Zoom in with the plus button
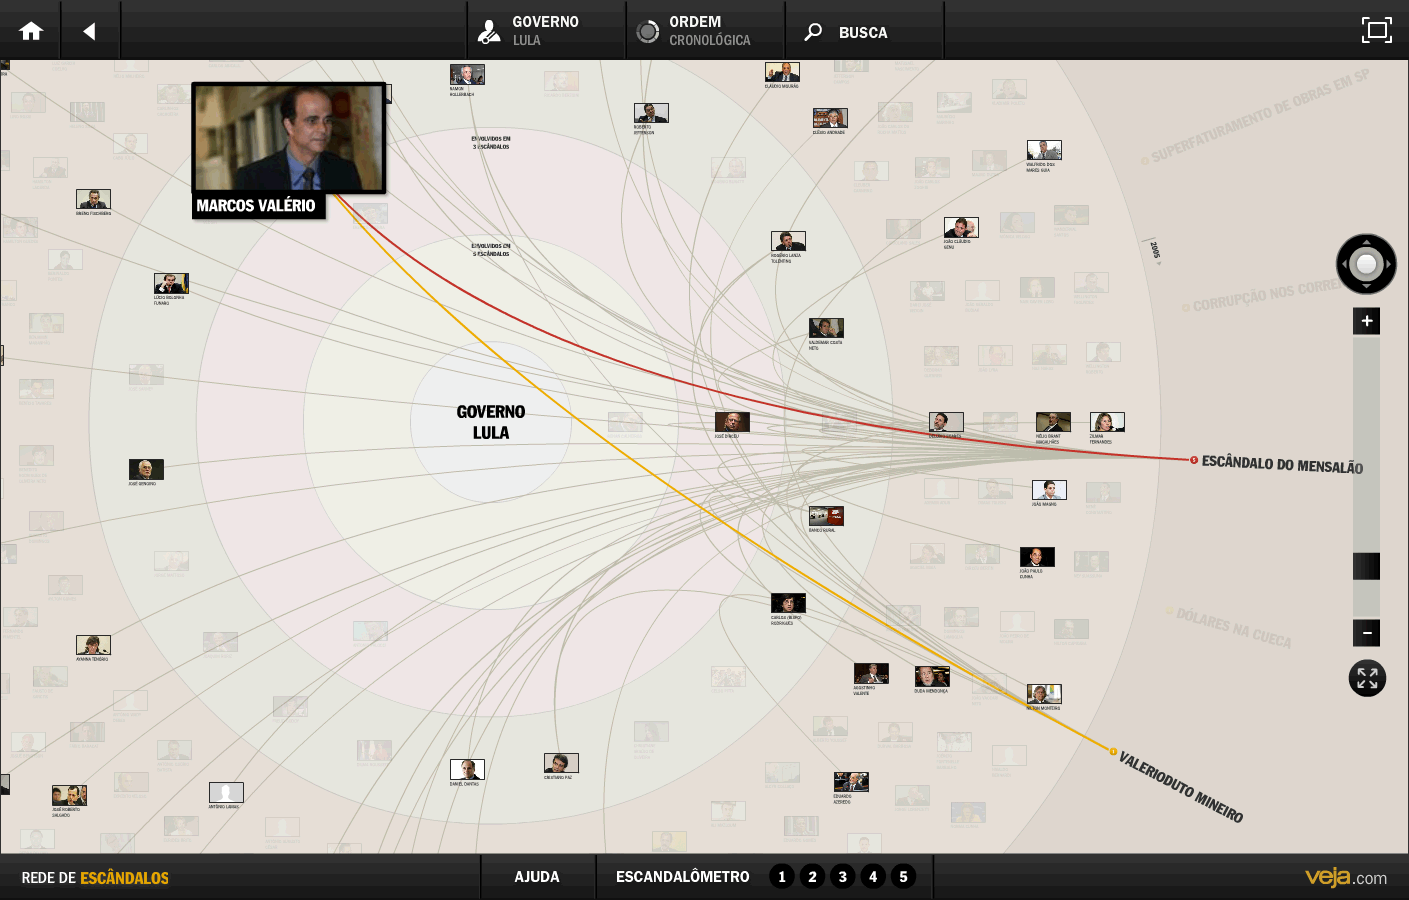 click(x=1366, y=321)
